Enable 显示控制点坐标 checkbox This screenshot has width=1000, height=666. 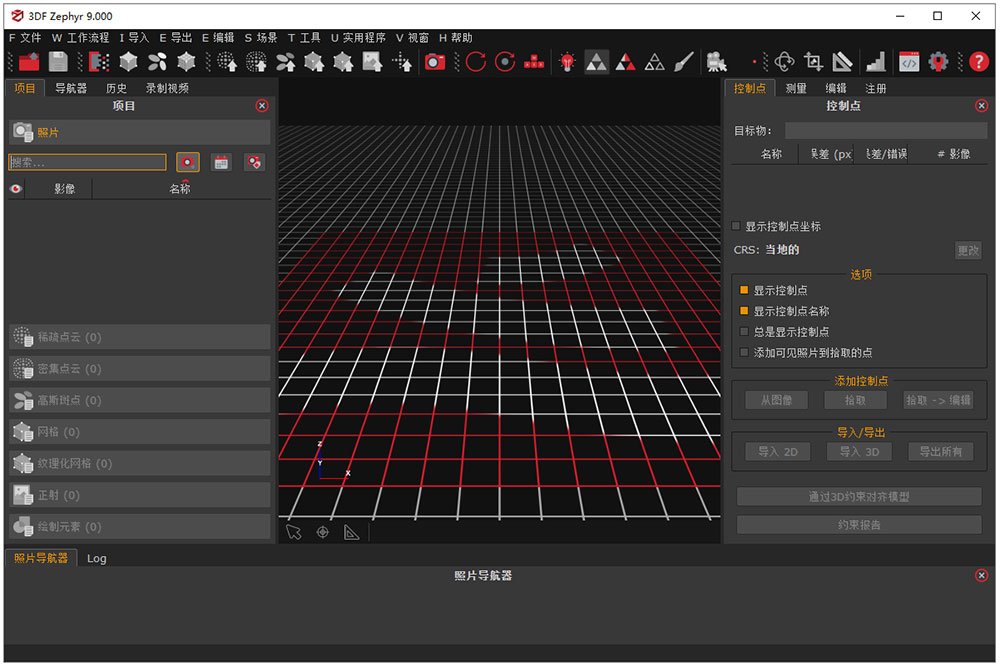click(x=736, y=226)
